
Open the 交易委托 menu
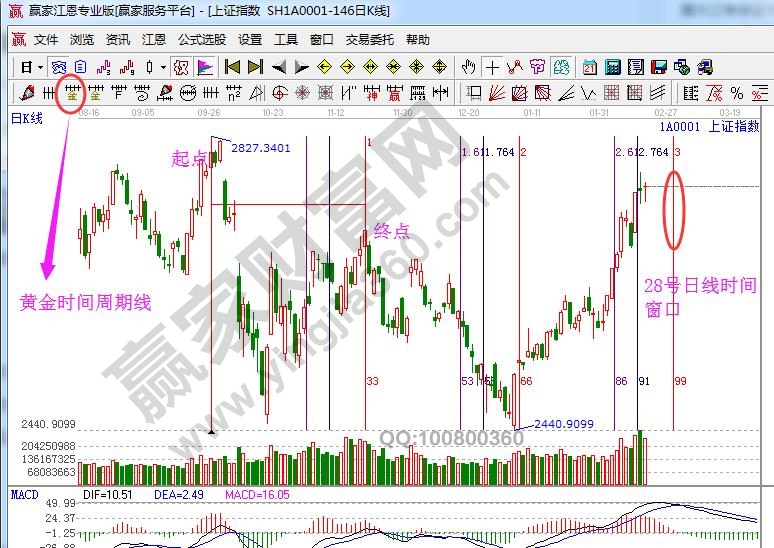(x=370, y=40)
